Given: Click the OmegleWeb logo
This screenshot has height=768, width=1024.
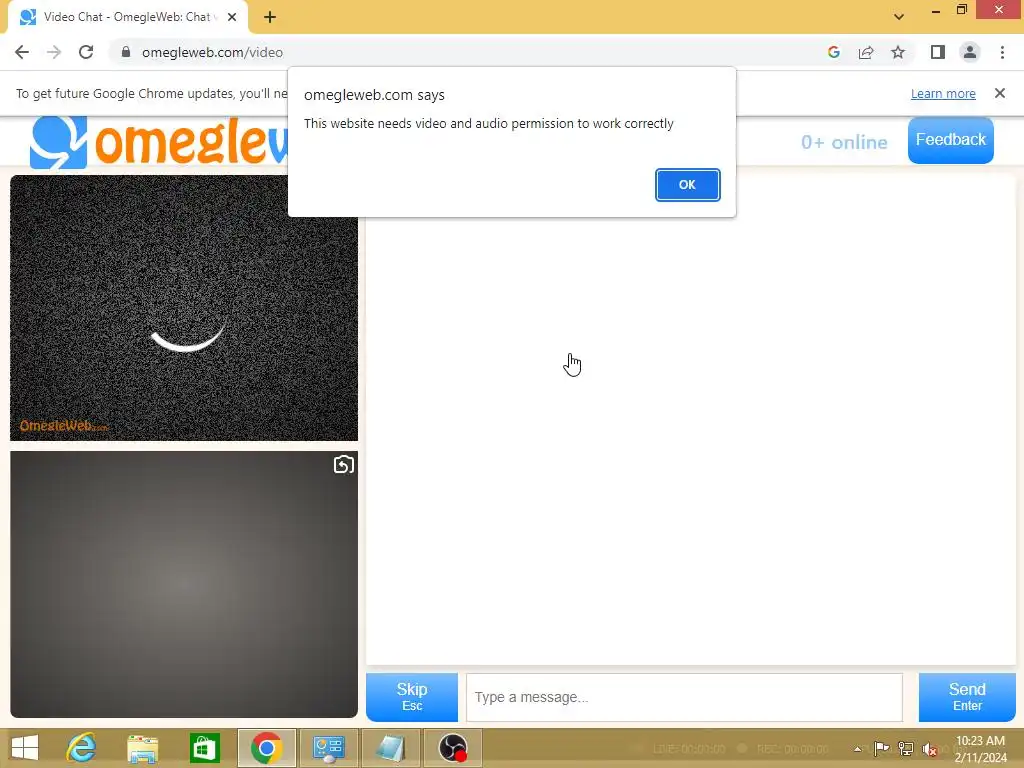Looking at the screenshot, I should 159,141.
